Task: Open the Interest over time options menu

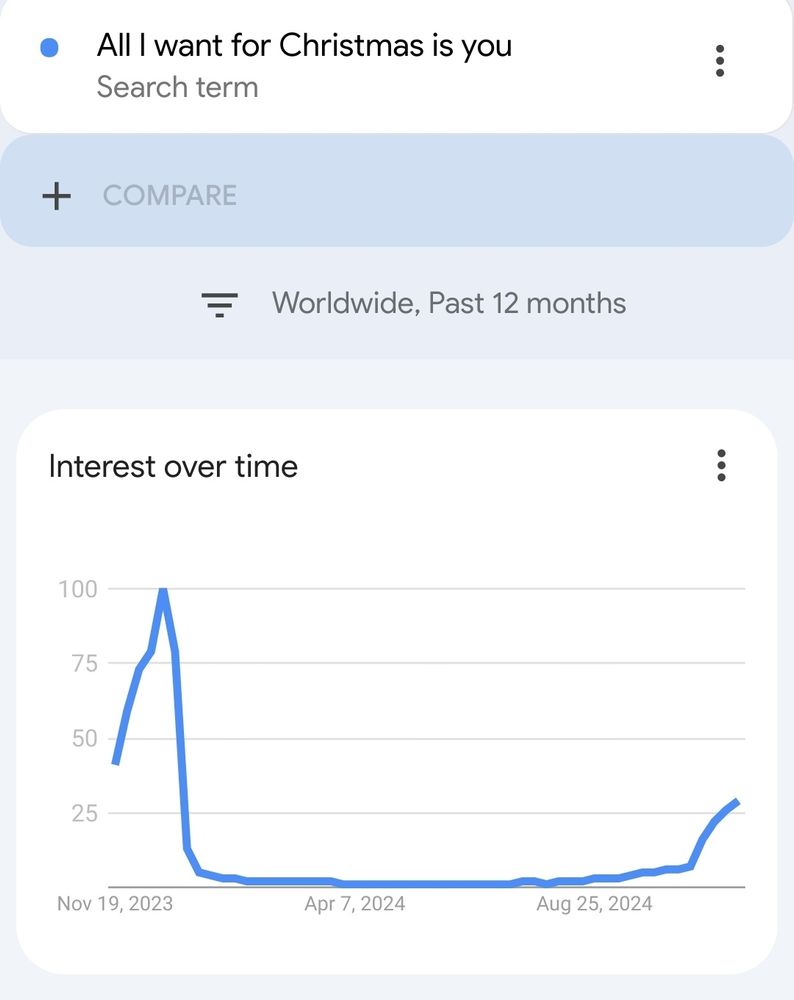Action: 719,467
